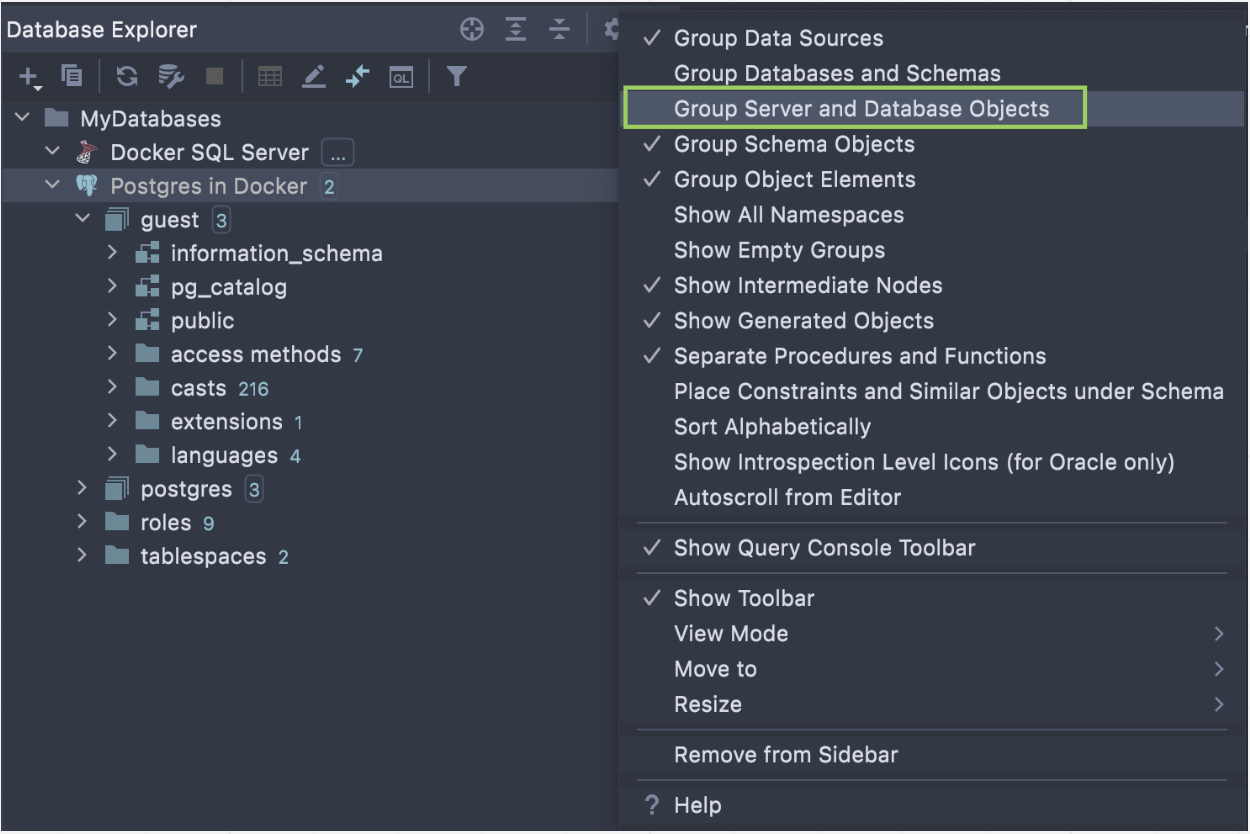Expand the roles folder
Image resolution: width=1250 pixels, height=834 pixels.
coord(83,523)
